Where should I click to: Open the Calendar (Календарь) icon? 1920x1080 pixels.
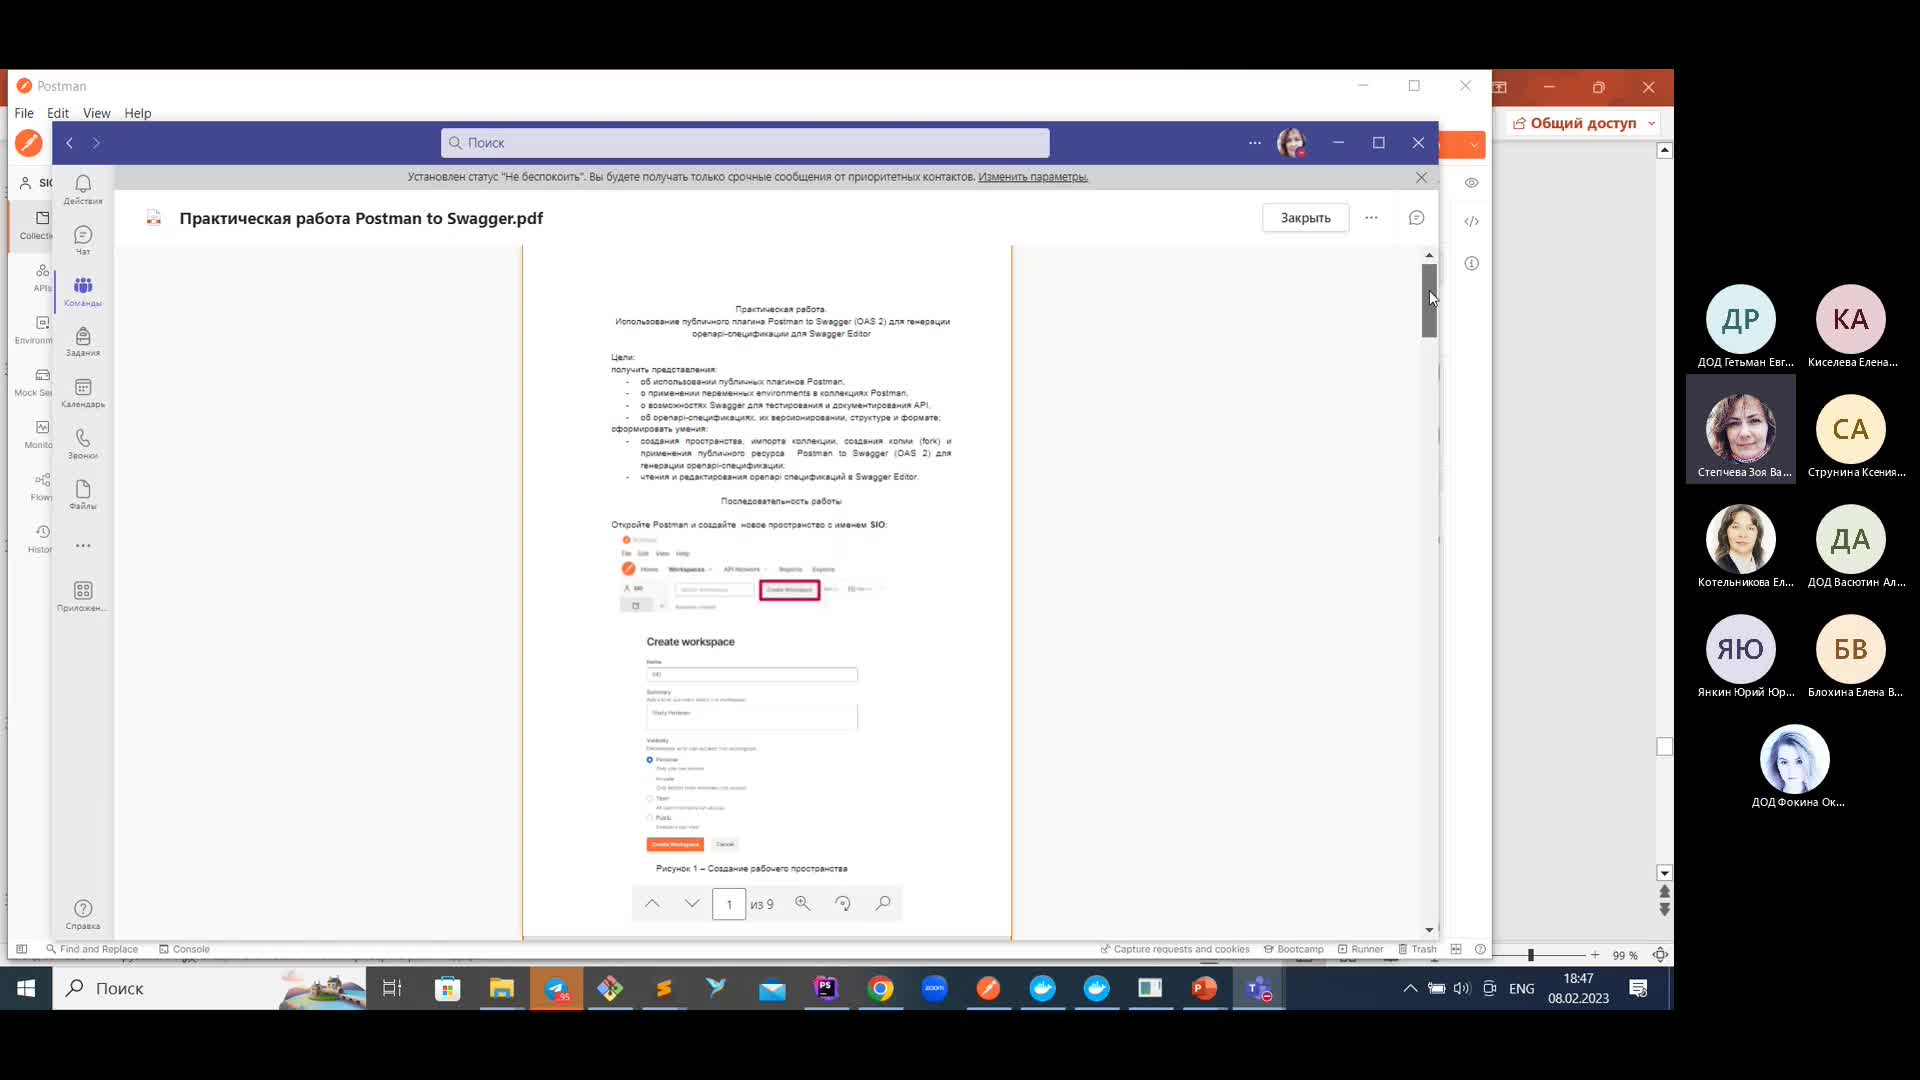(83, 393)
